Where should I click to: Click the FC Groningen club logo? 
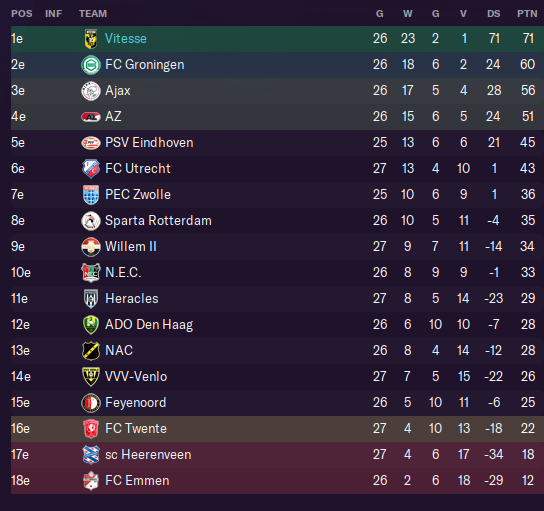click(91, 65)
